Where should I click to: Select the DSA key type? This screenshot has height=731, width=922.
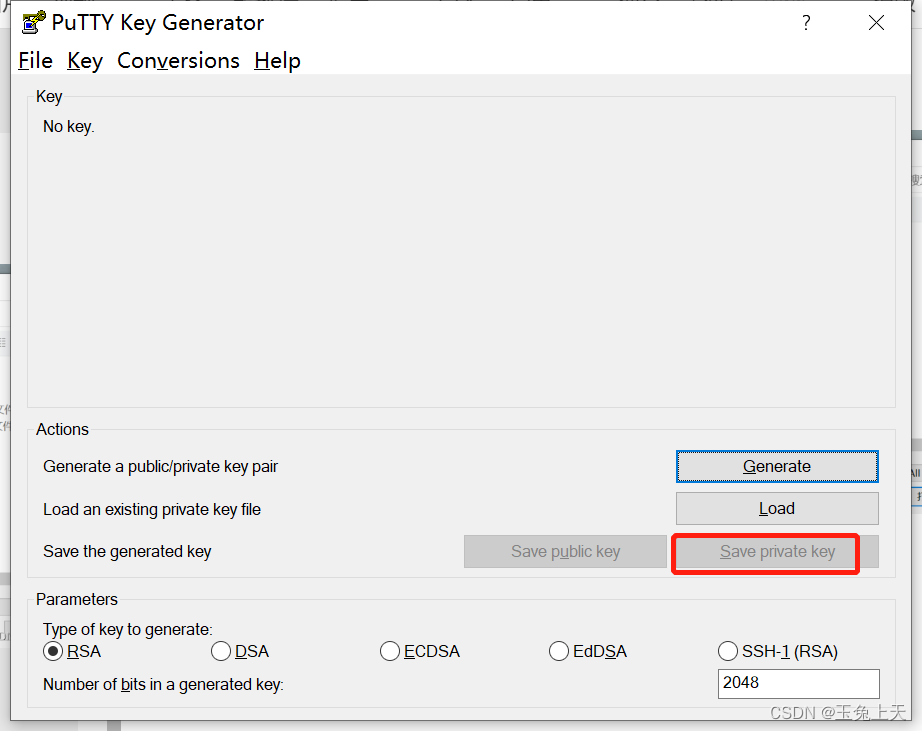(221, 651)
